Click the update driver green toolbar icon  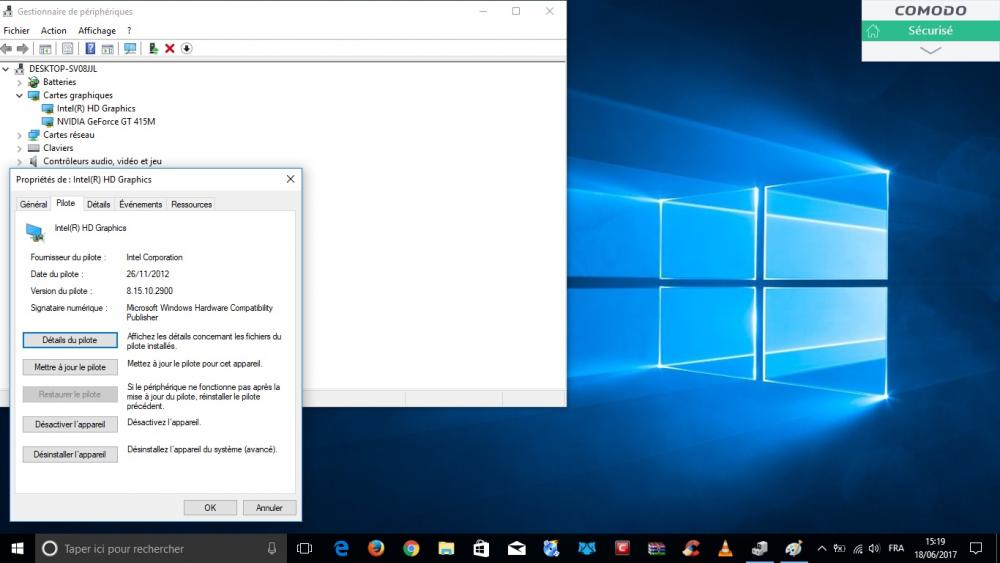(x=153, y=48)
